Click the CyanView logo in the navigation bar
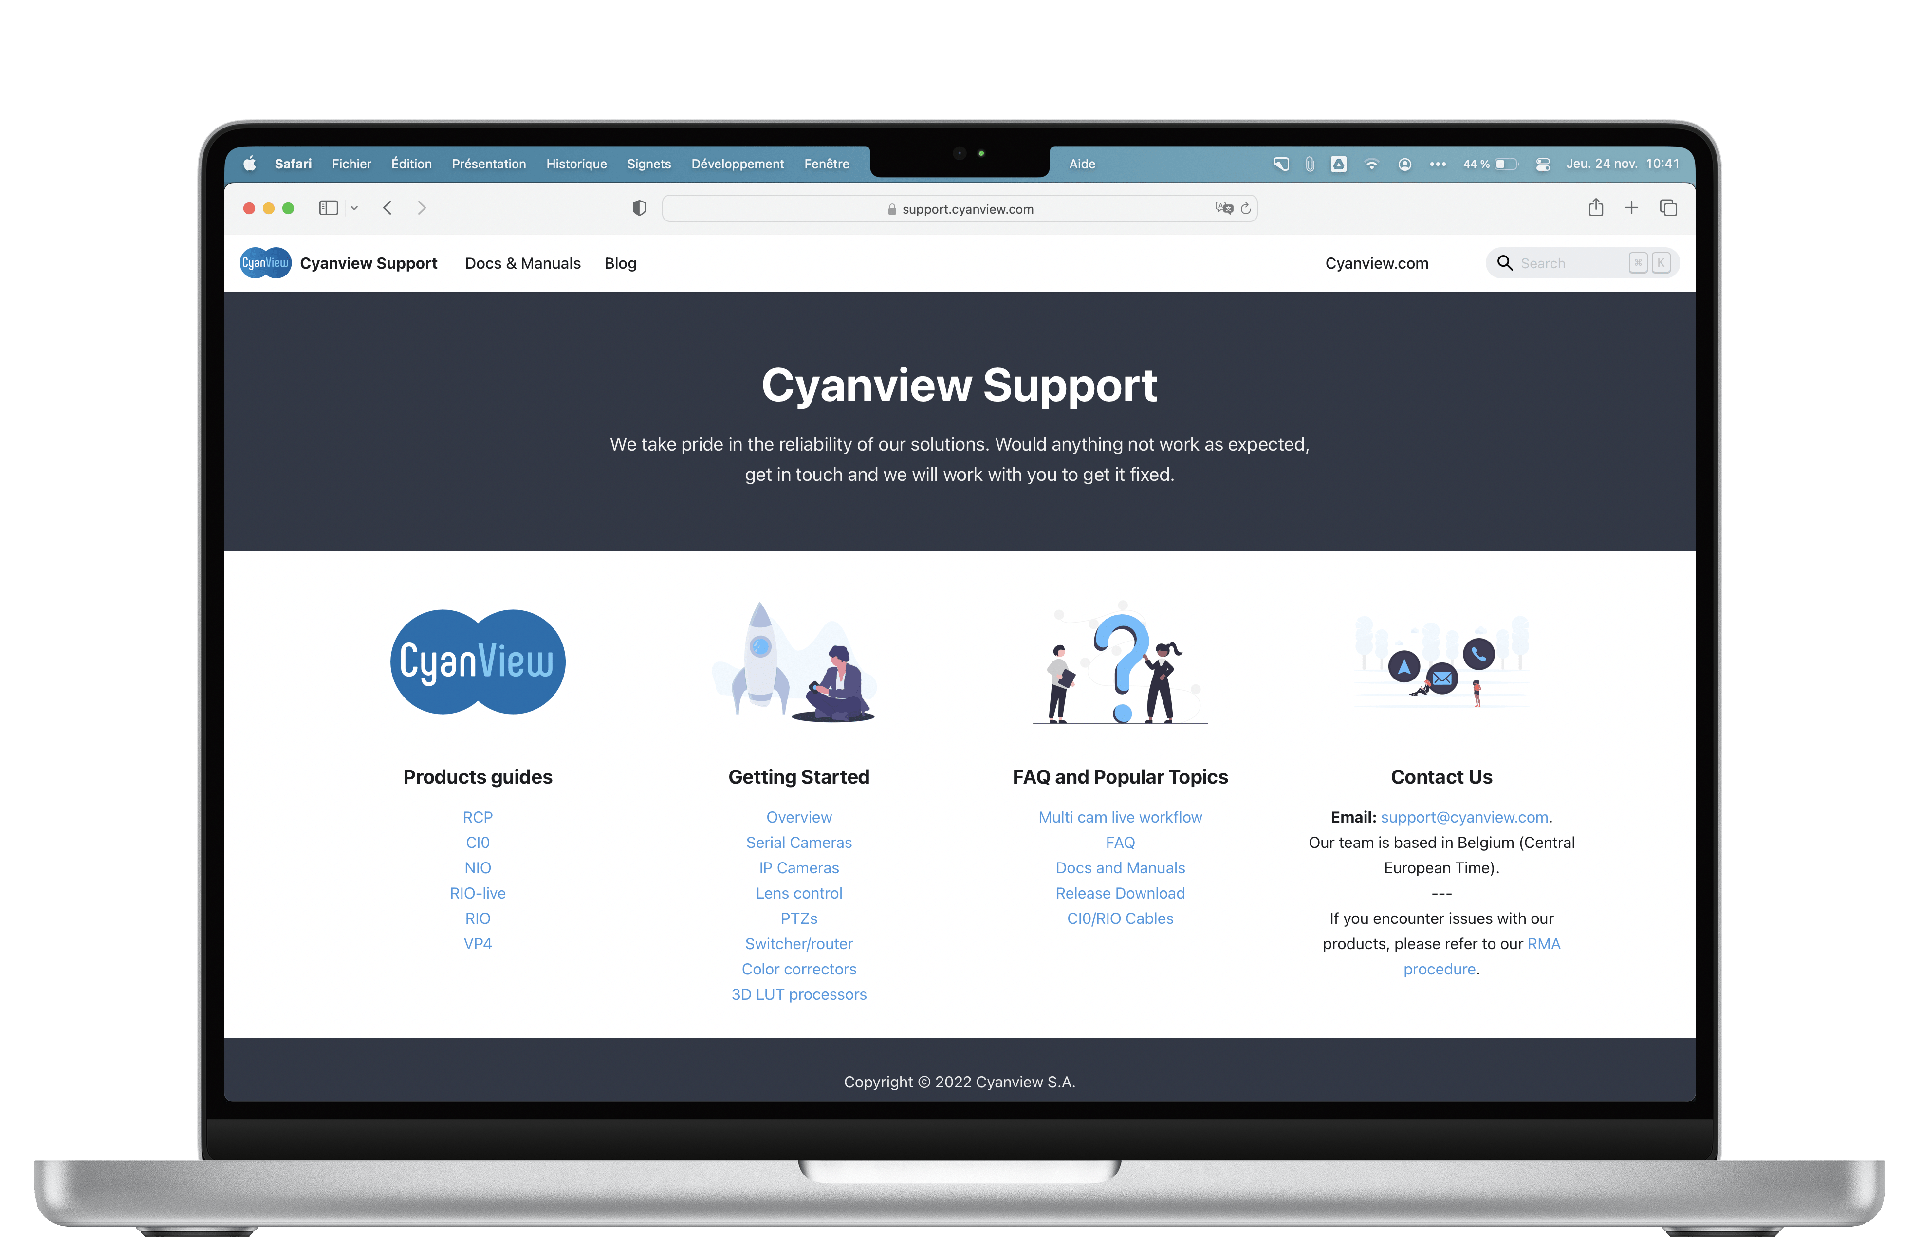The width and height of the screenshot is (1920, 1248). [x=264, y=262]
